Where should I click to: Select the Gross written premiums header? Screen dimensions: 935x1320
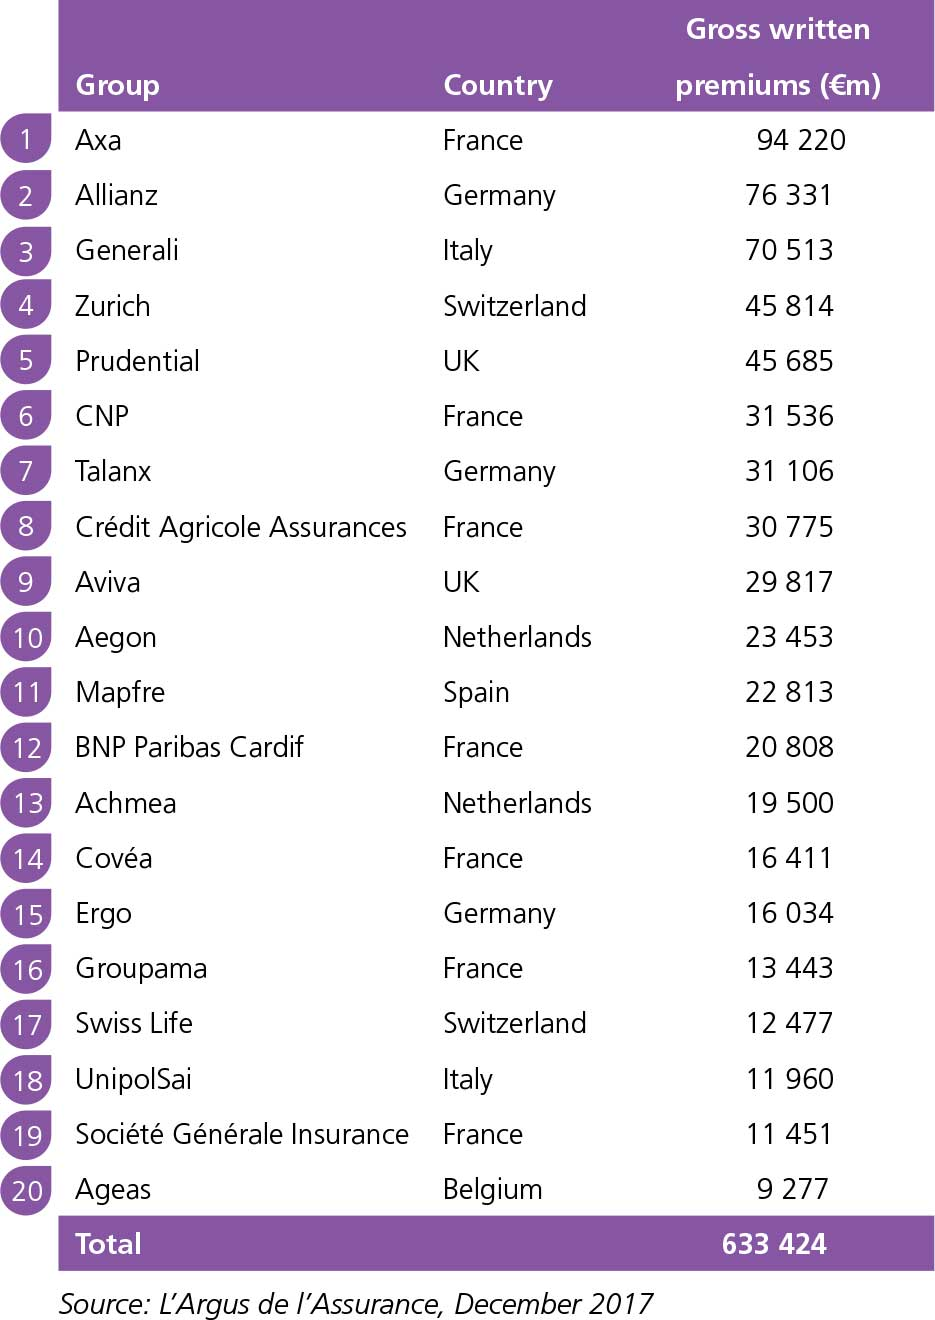coord(777,57)
